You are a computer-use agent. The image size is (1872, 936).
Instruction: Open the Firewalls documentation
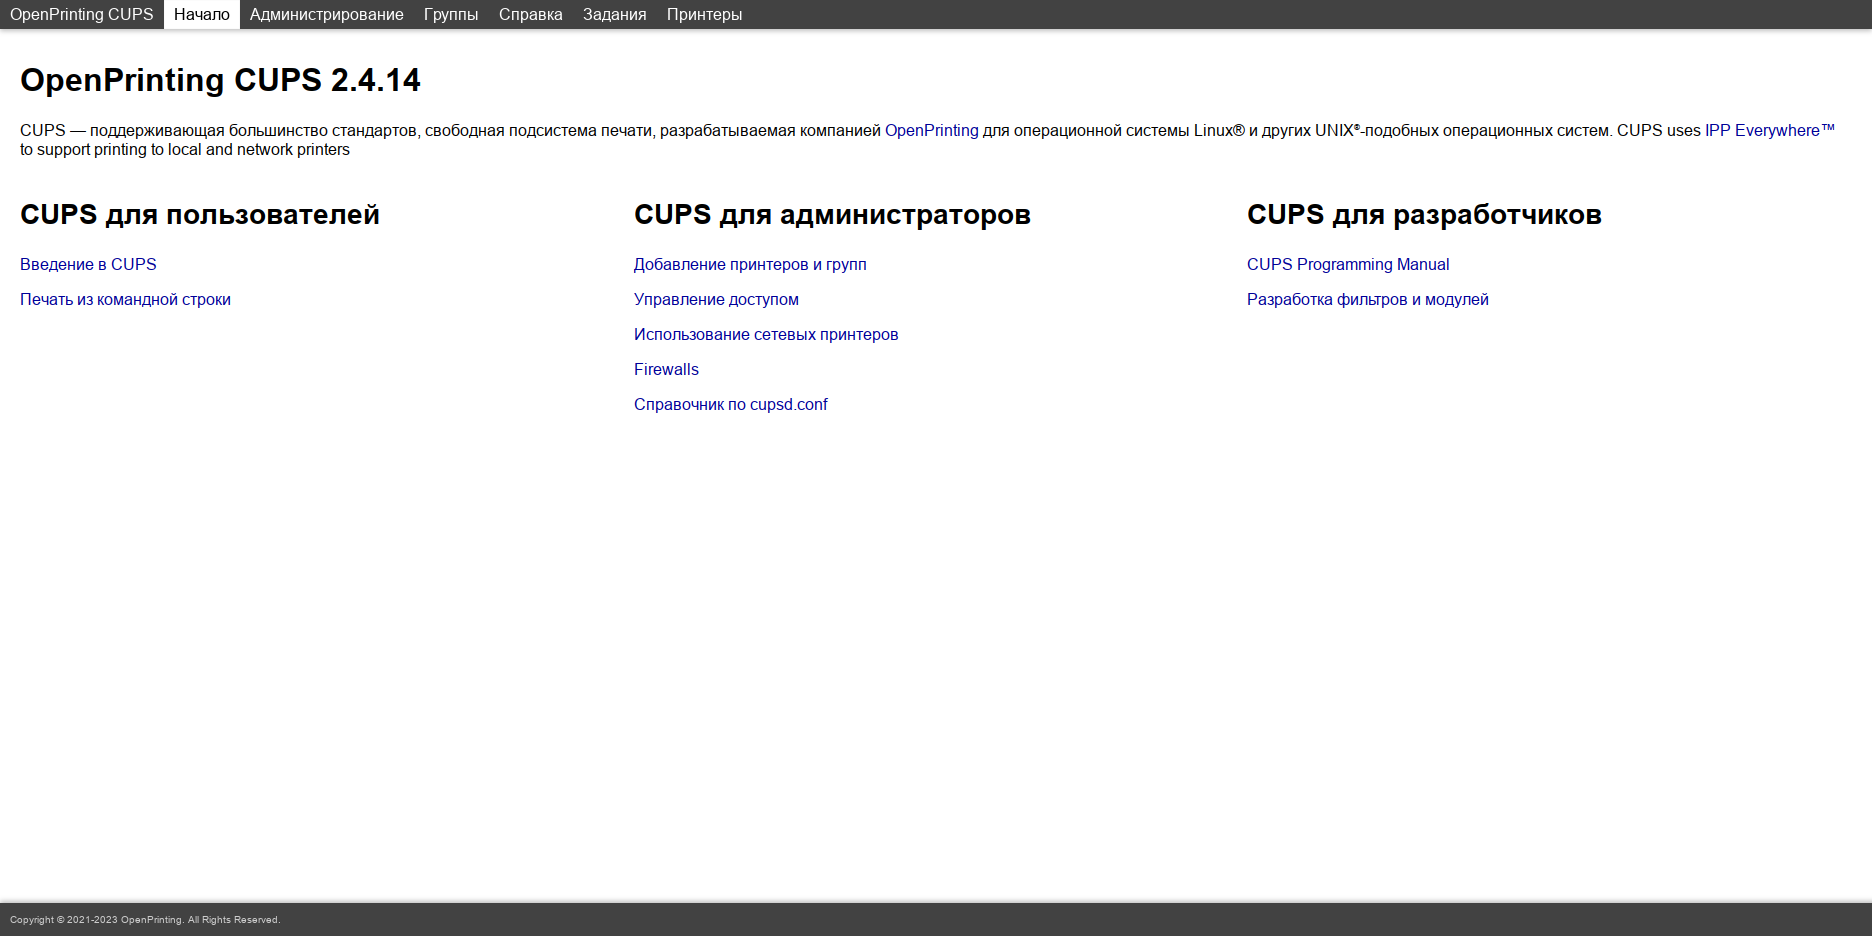666,369
